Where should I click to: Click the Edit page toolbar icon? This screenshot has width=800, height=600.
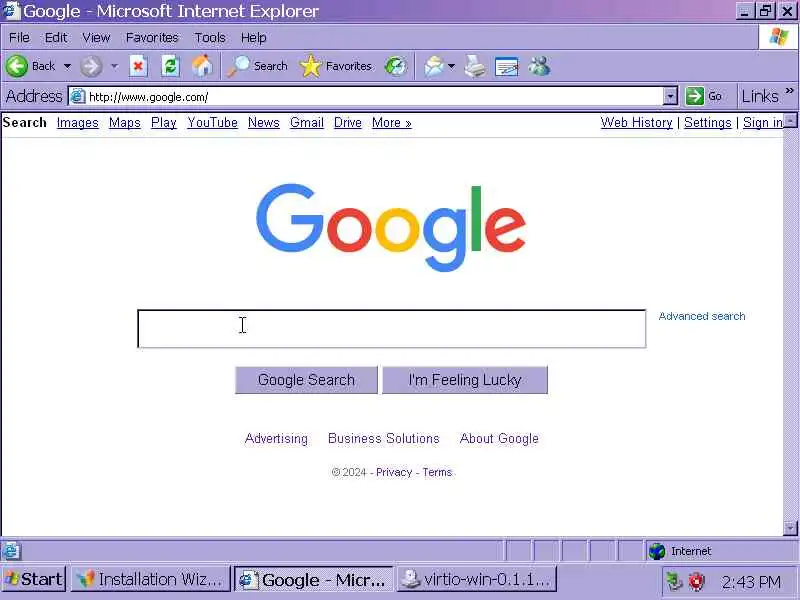pos(507,66)
